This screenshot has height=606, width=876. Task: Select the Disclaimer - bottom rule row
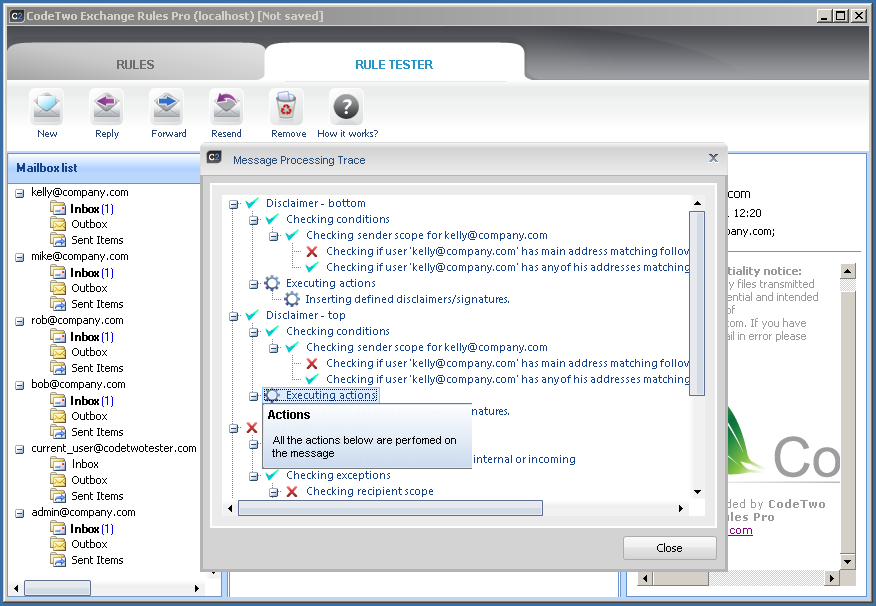(316, 203)
